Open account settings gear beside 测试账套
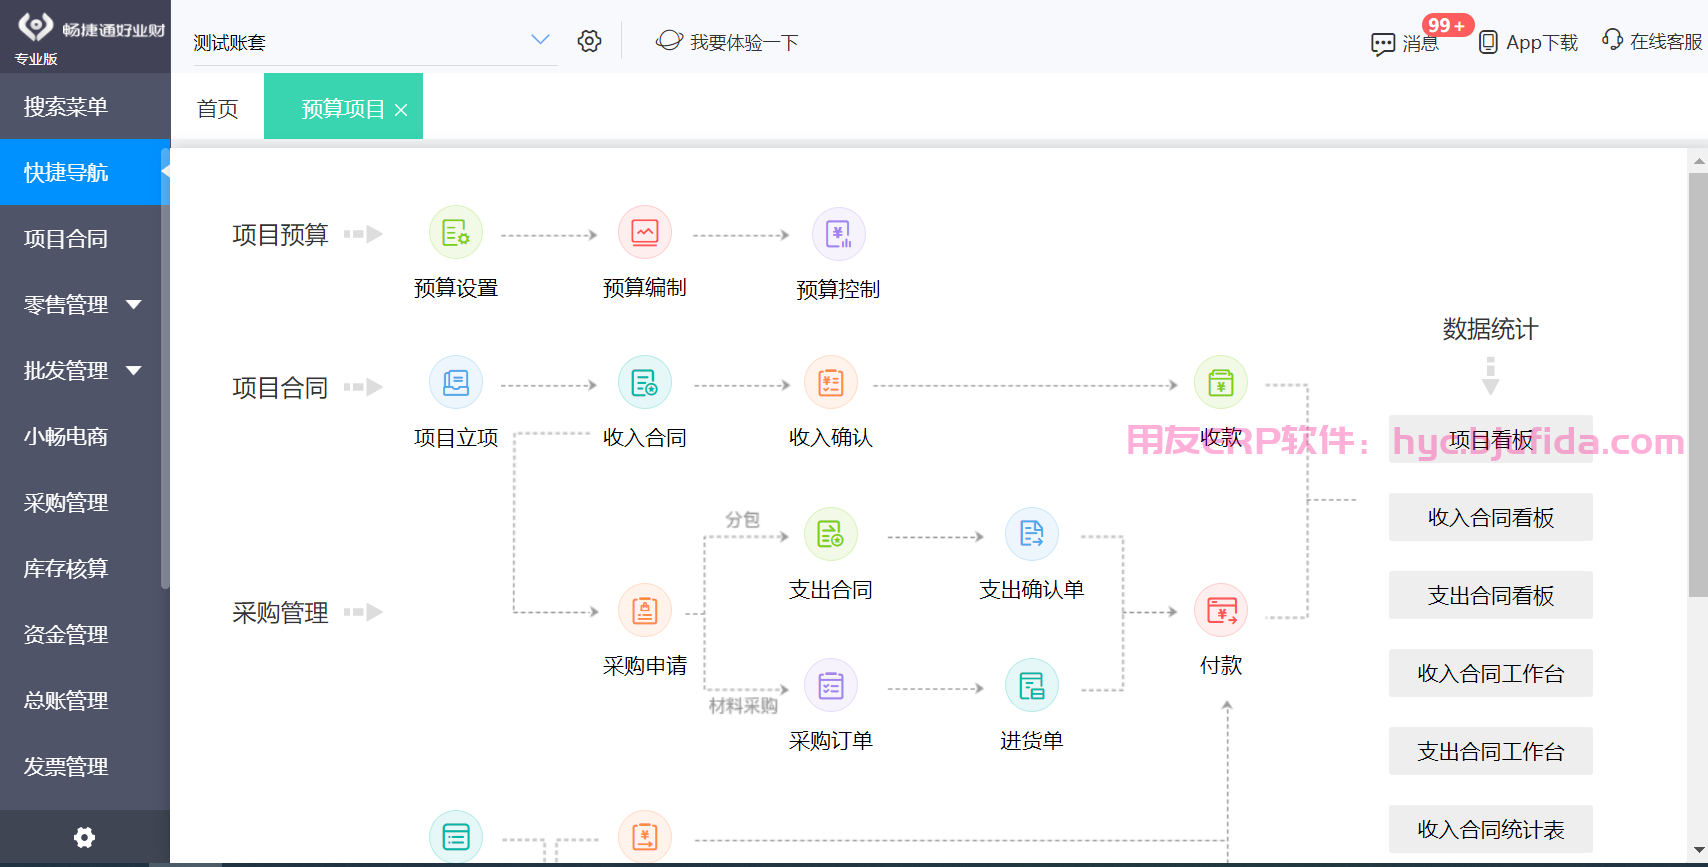Image resolution: width=1708 pixels, height=867 pixels. coord(590,41)
